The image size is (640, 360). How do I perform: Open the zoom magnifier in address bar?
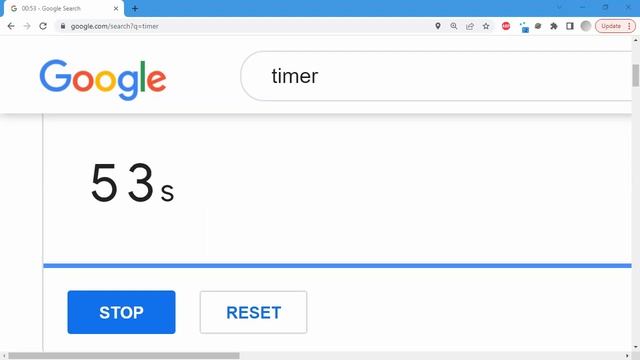(453, 26)
